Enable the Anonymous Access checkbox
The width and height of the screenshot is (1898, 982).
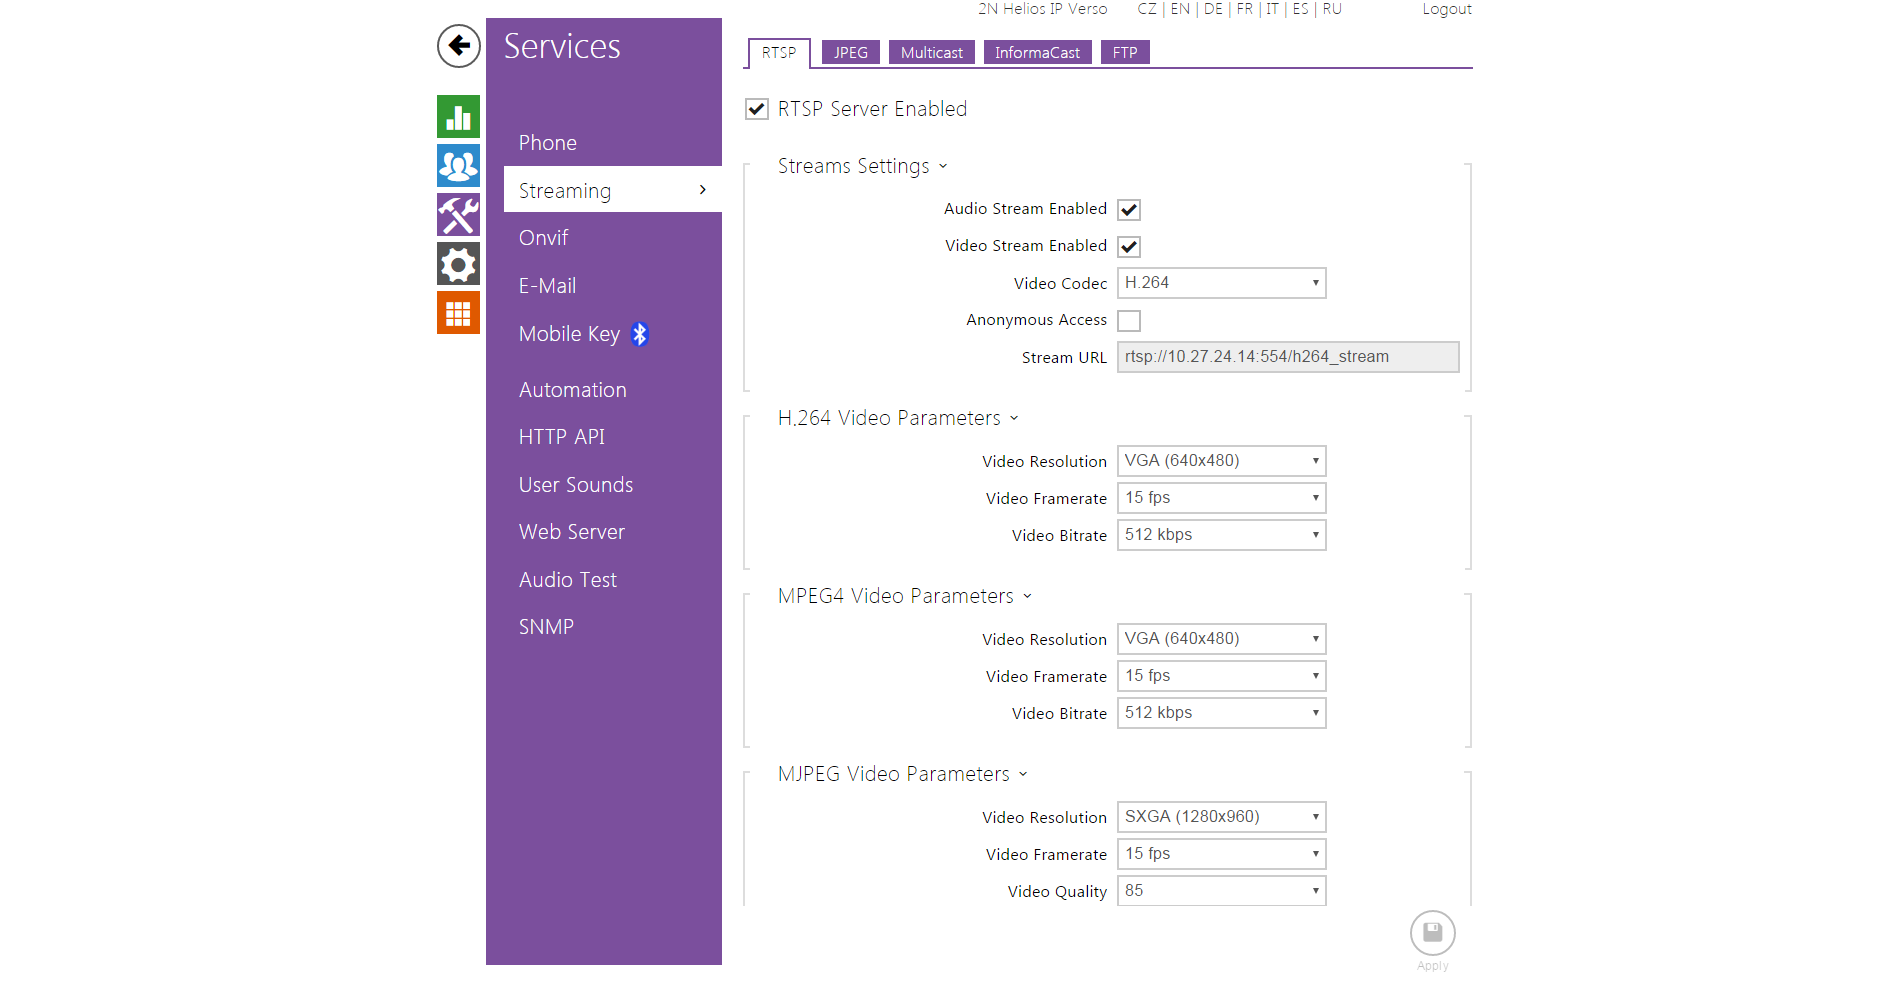1129,321
